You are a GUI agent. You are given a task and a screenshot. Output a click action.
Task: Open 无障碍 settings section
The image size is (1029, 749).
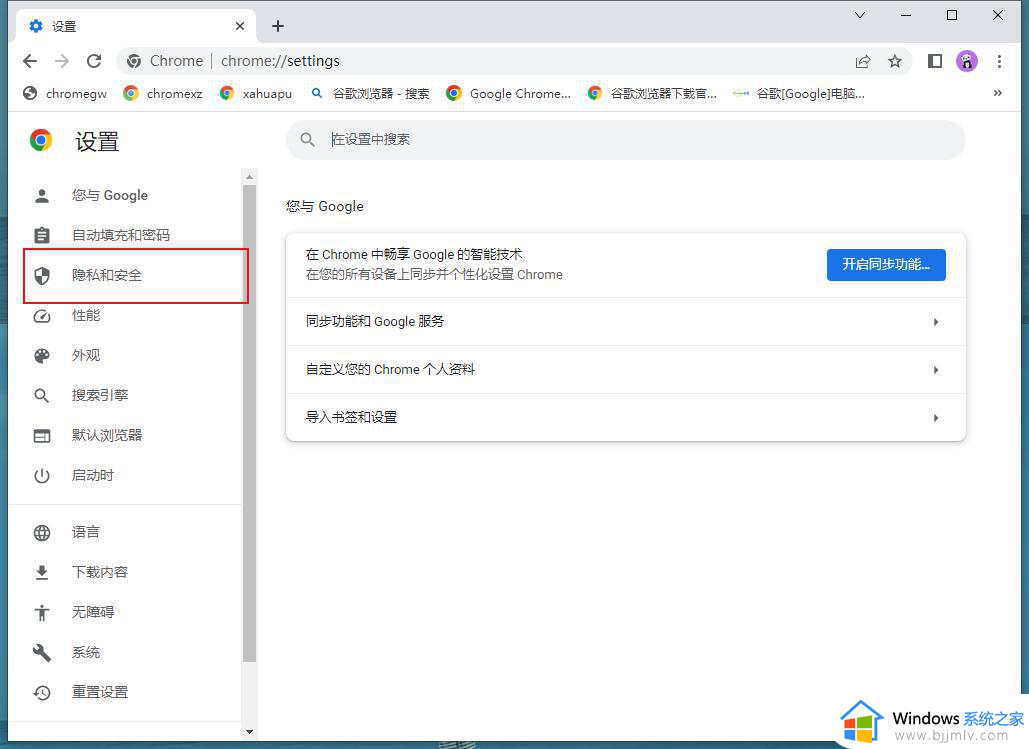click(x=125, y=612)
